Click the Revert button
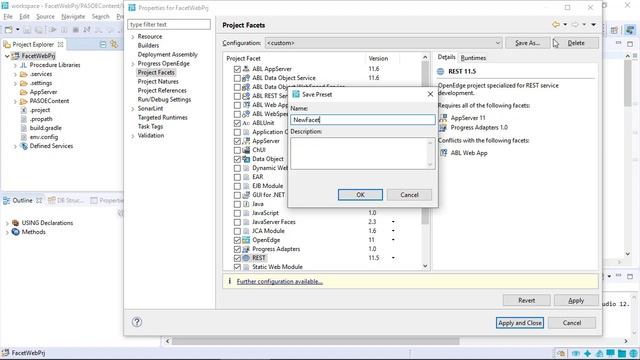 [527, 300]
